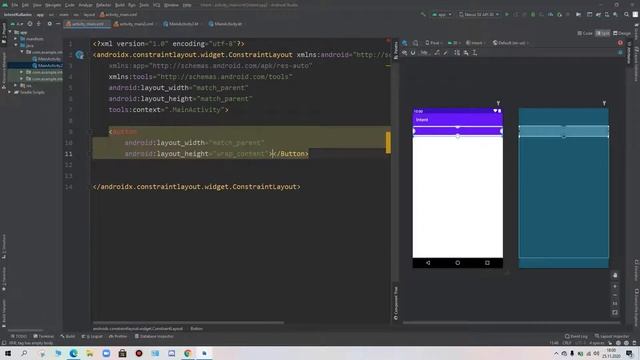This screenshot has width=640, height=360.
Task: Collapse the com.example package folder
Action: point(22,52)
